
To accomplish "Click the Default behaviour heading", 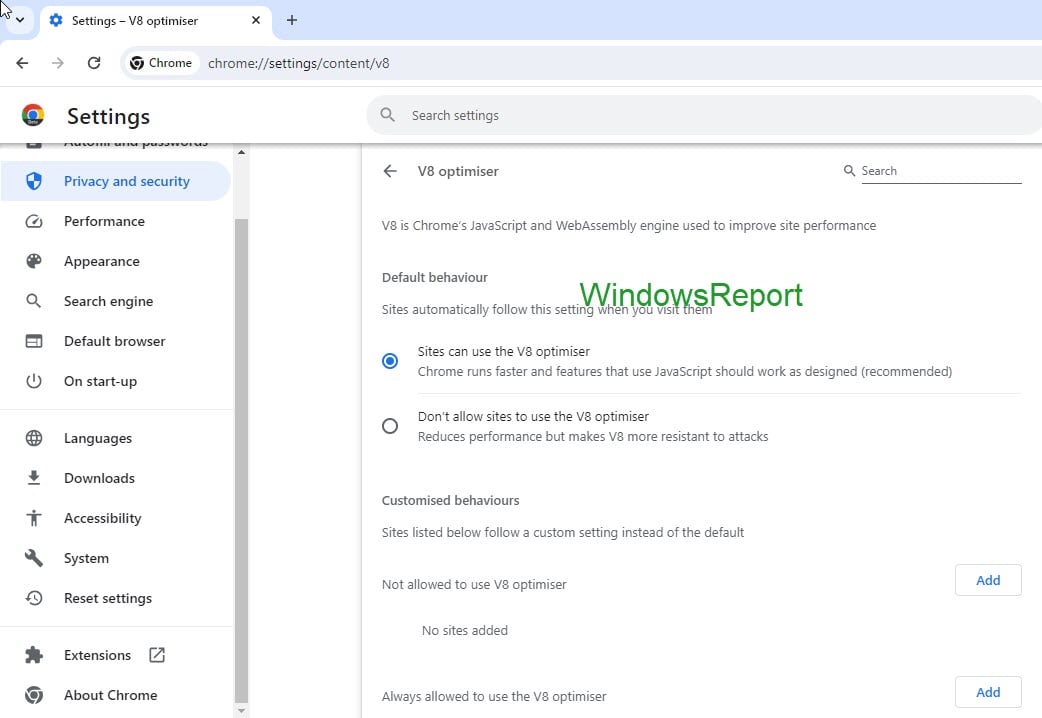I will click(x=435, y=277).
